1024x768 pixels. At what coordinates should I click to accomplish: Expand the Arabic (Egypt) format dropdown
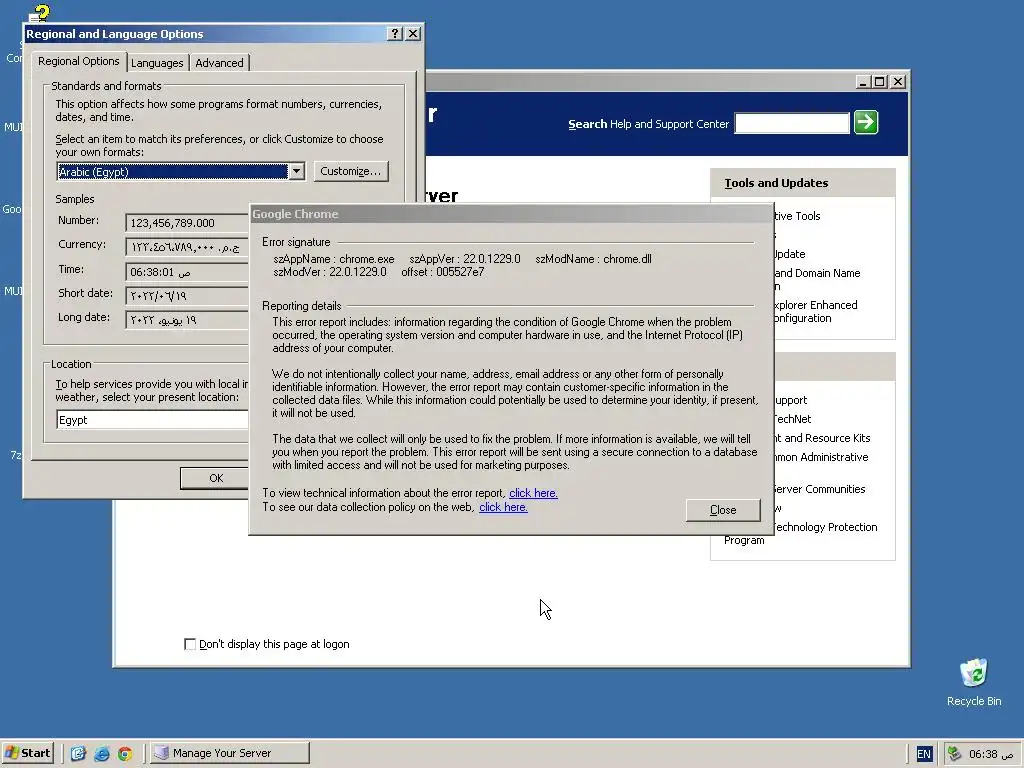[x=296, y=171]
